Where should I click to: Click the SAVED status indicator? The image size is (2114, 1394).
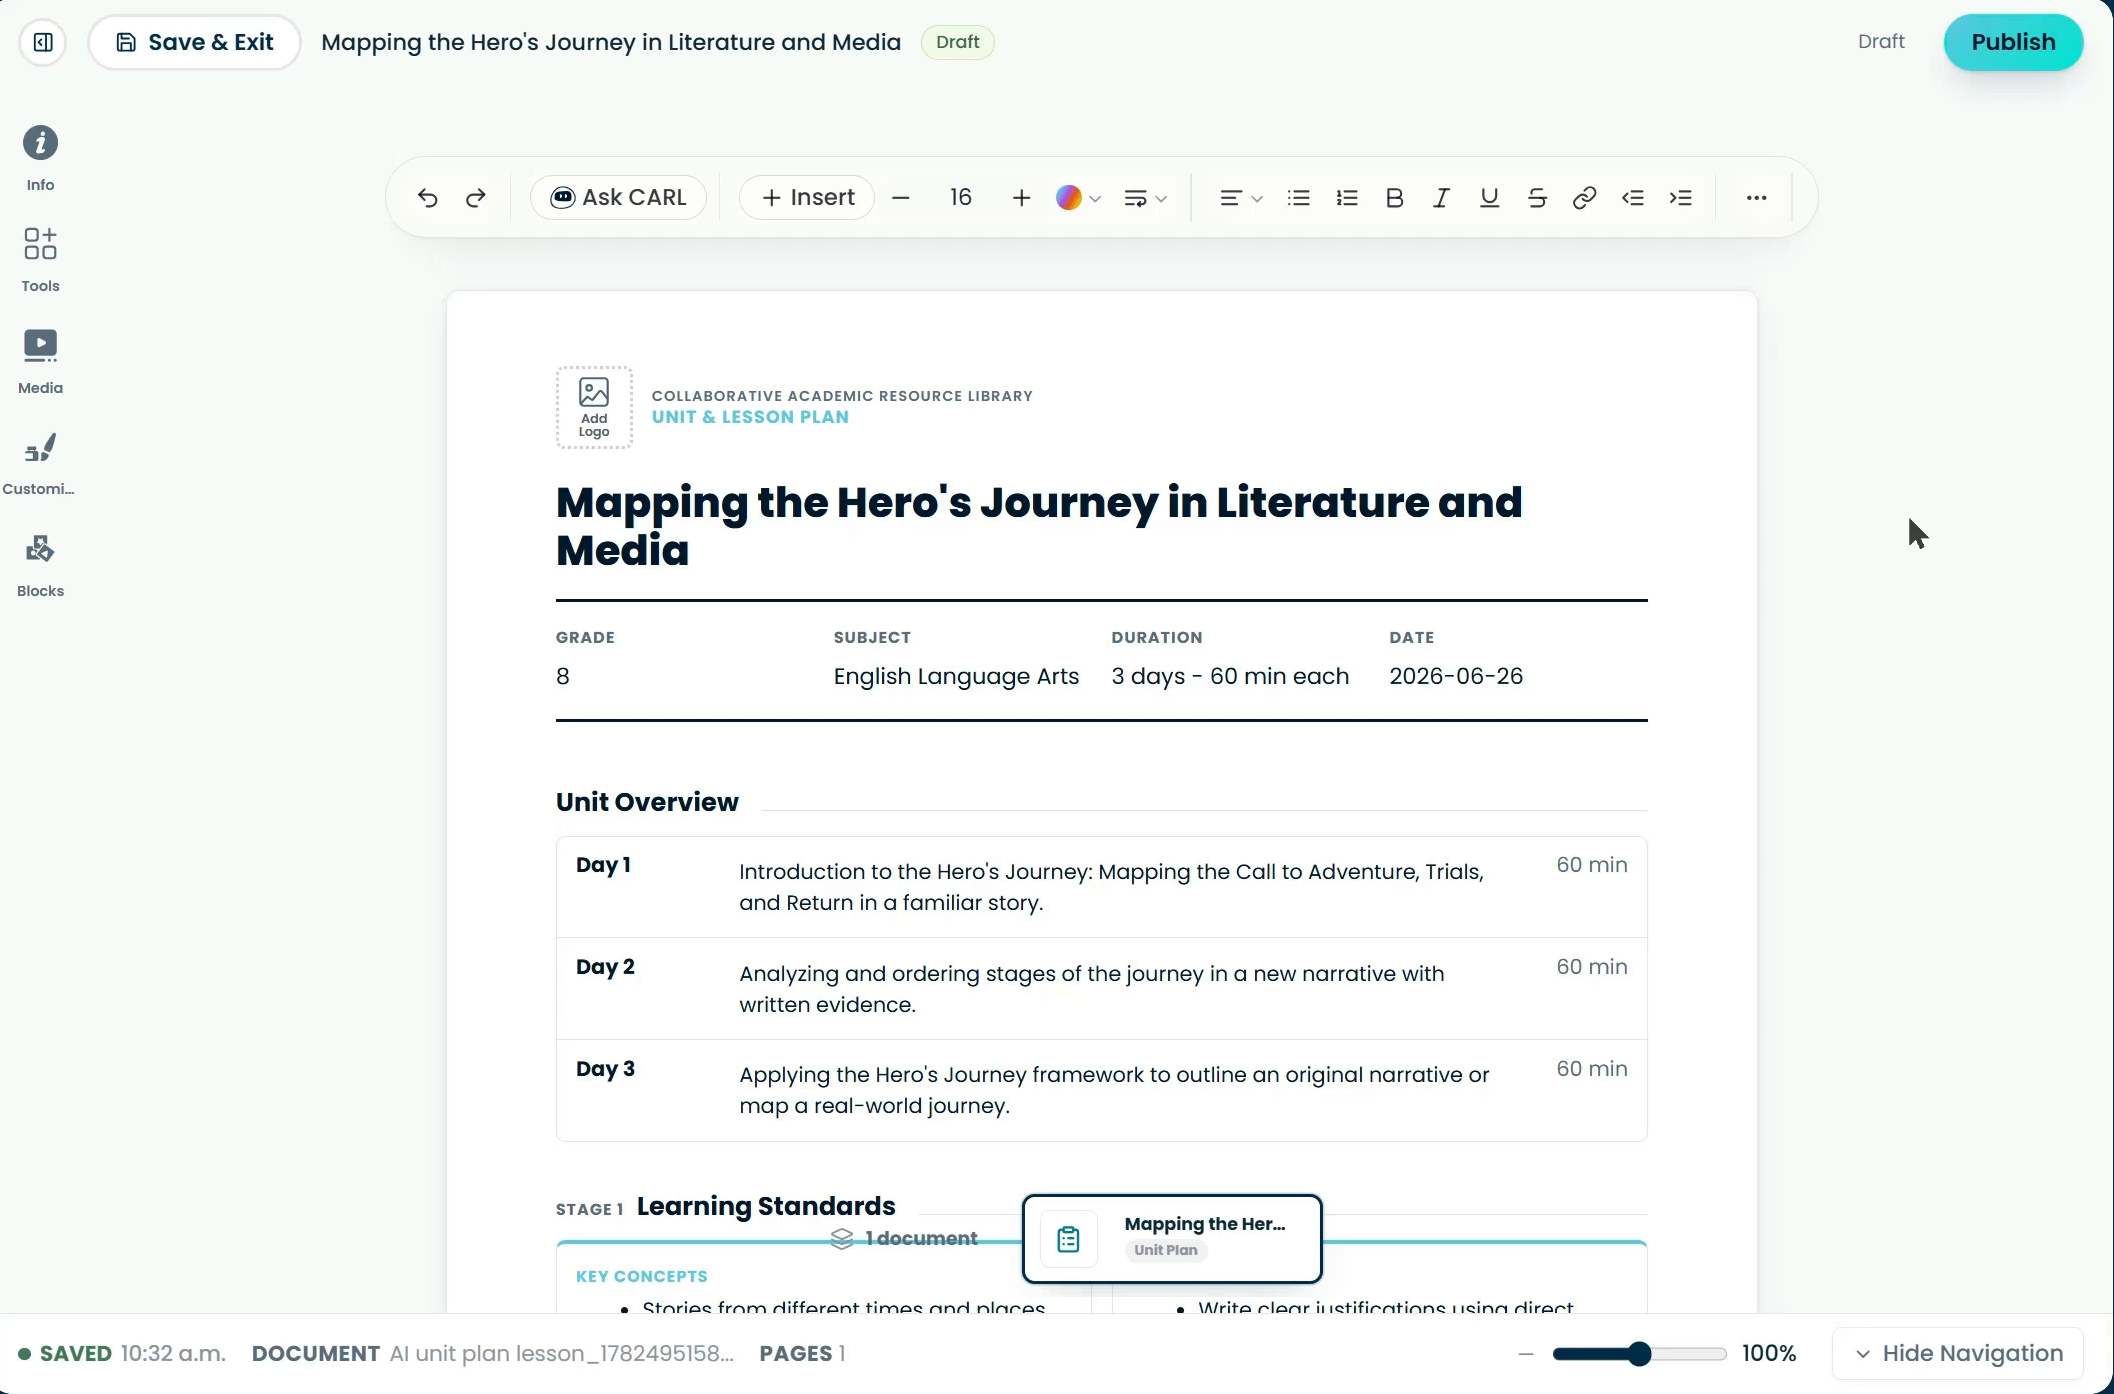click(66, 1354)
